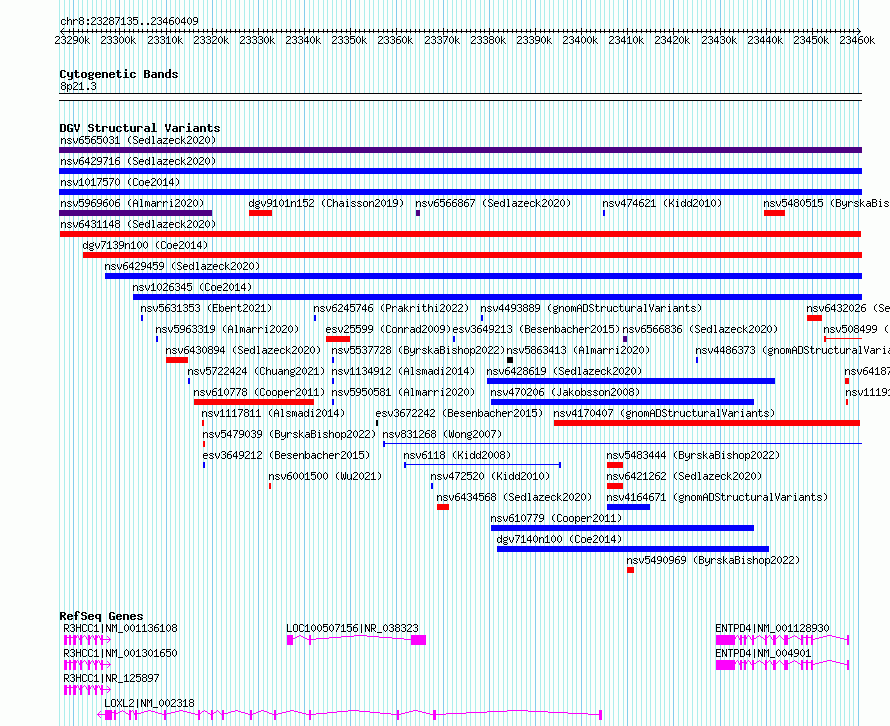Click the DGV Structural Variants track title
This screenshot has width=890, height=726.
pos(140,128)
